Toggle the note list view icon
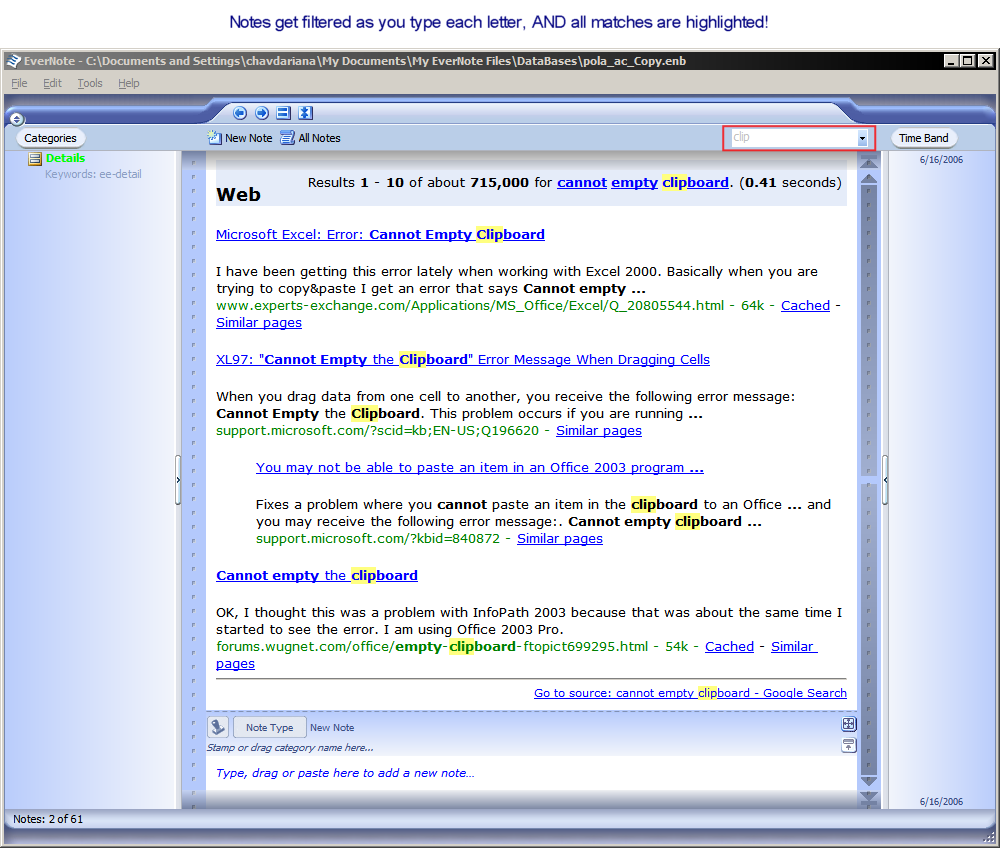Viewport: 1000px width, 848px height. 284,113
